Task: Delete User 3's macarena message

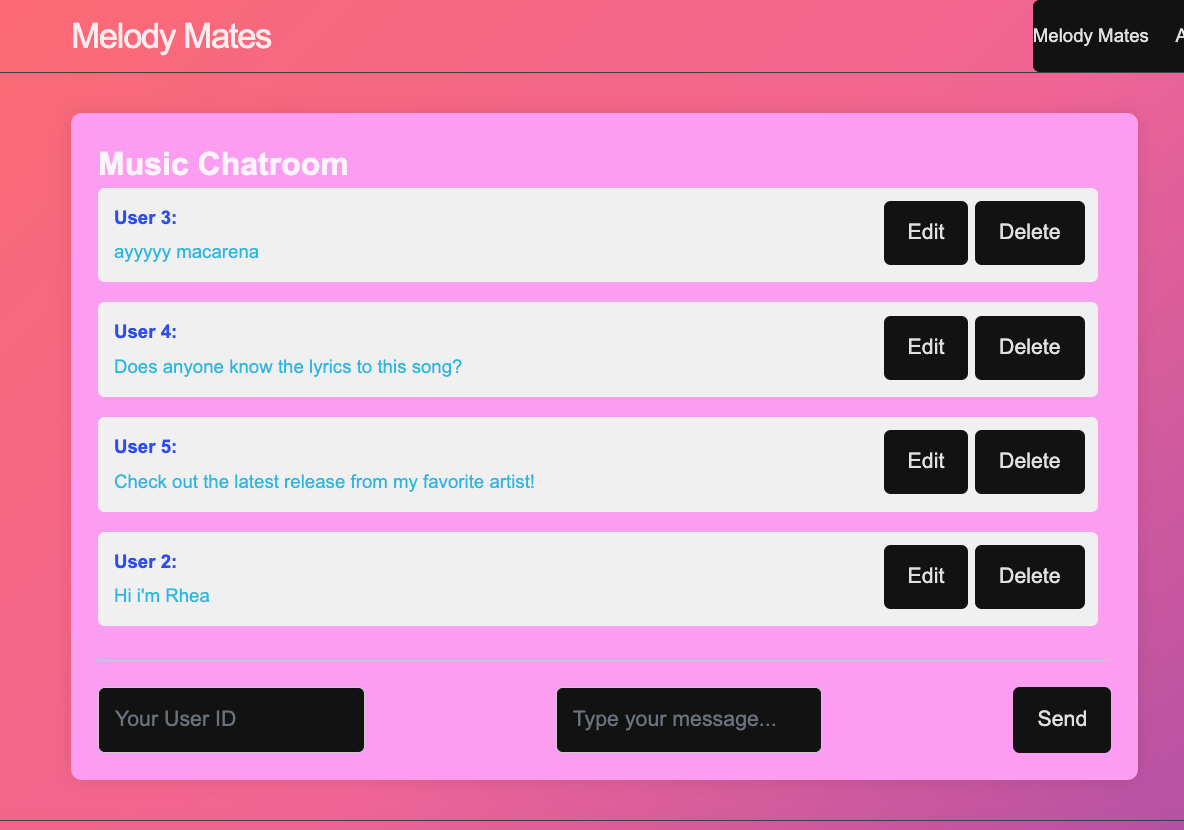Action: coord(1030,233)
